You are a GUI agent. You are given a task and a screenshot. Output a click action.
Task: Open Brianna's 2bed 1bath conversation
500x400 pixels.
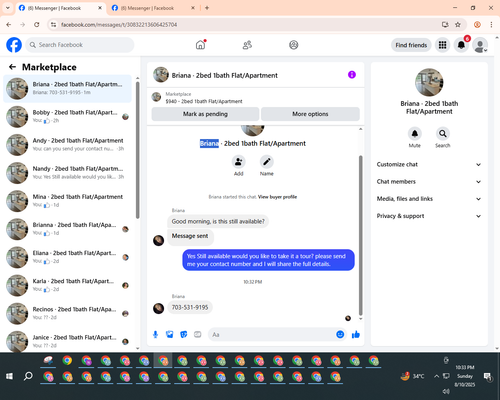(68, 229)
